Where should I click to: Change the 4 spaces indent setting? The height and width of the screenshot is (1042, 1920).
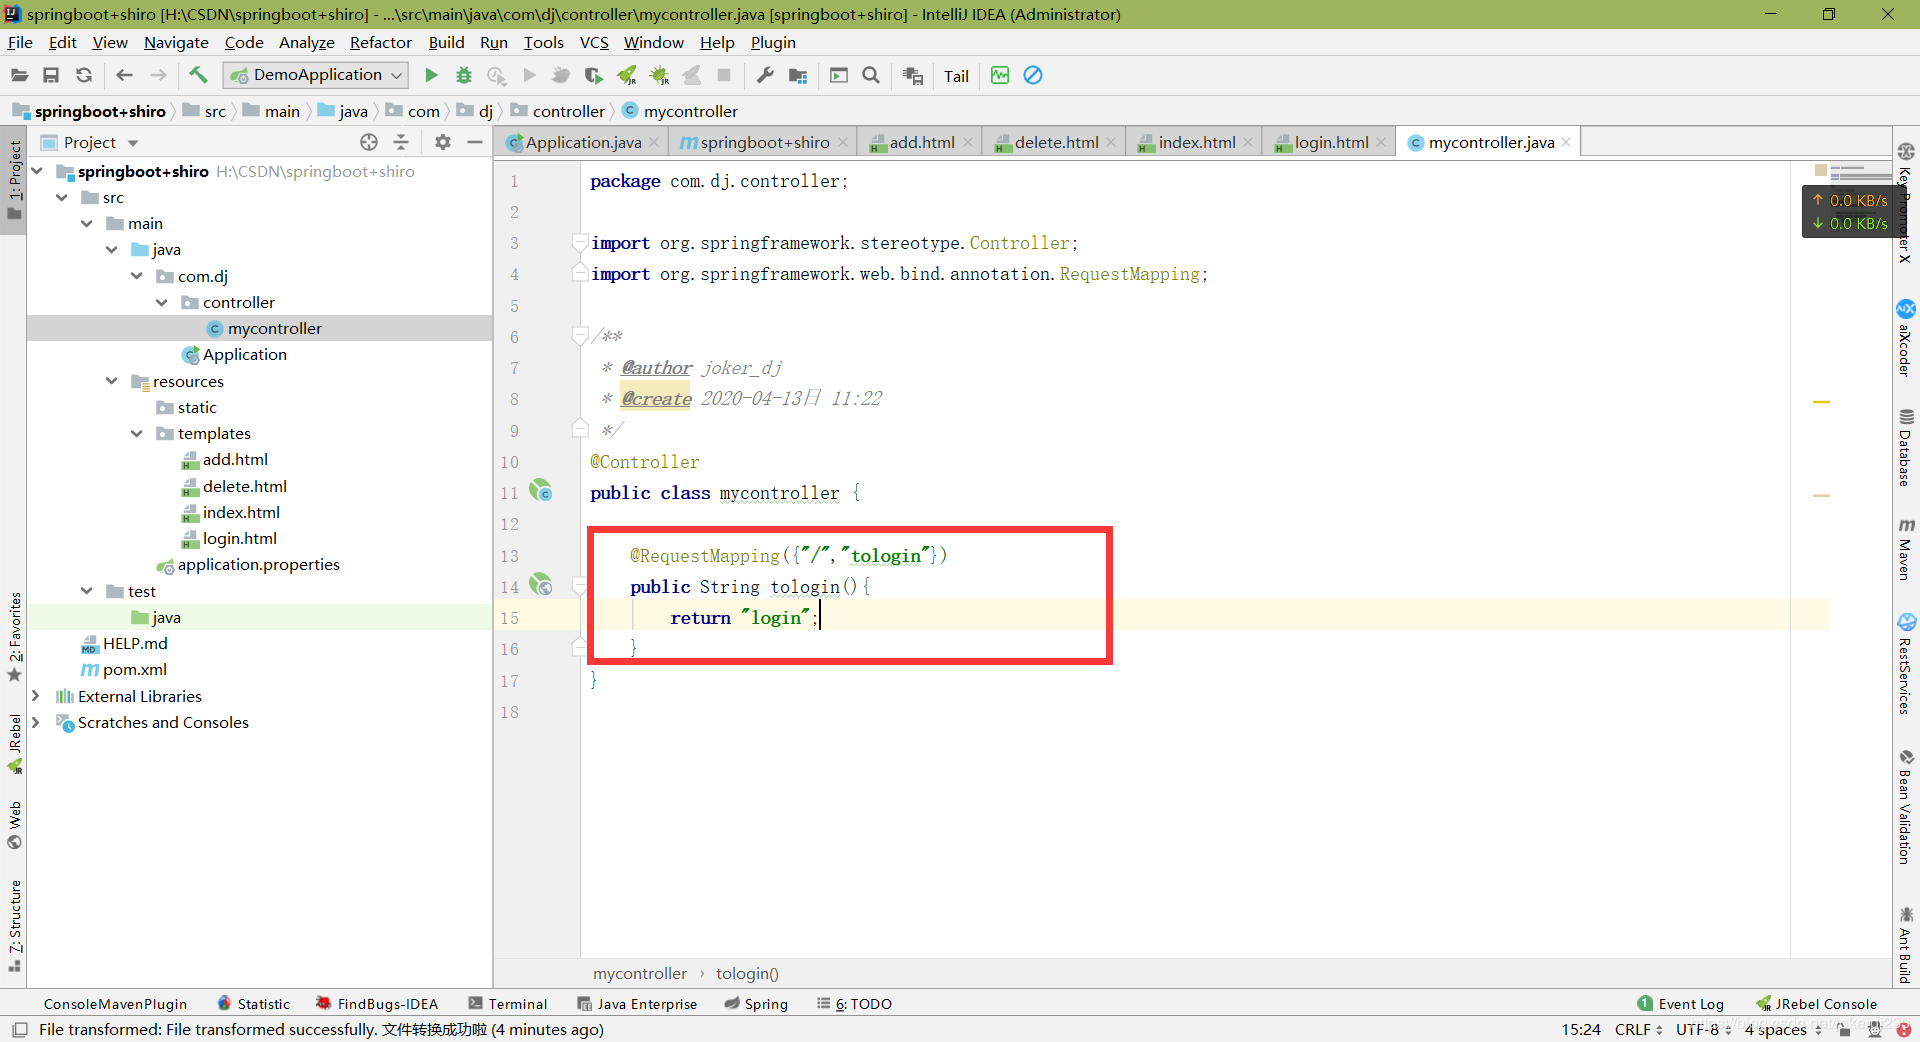pos(1783,1029)
